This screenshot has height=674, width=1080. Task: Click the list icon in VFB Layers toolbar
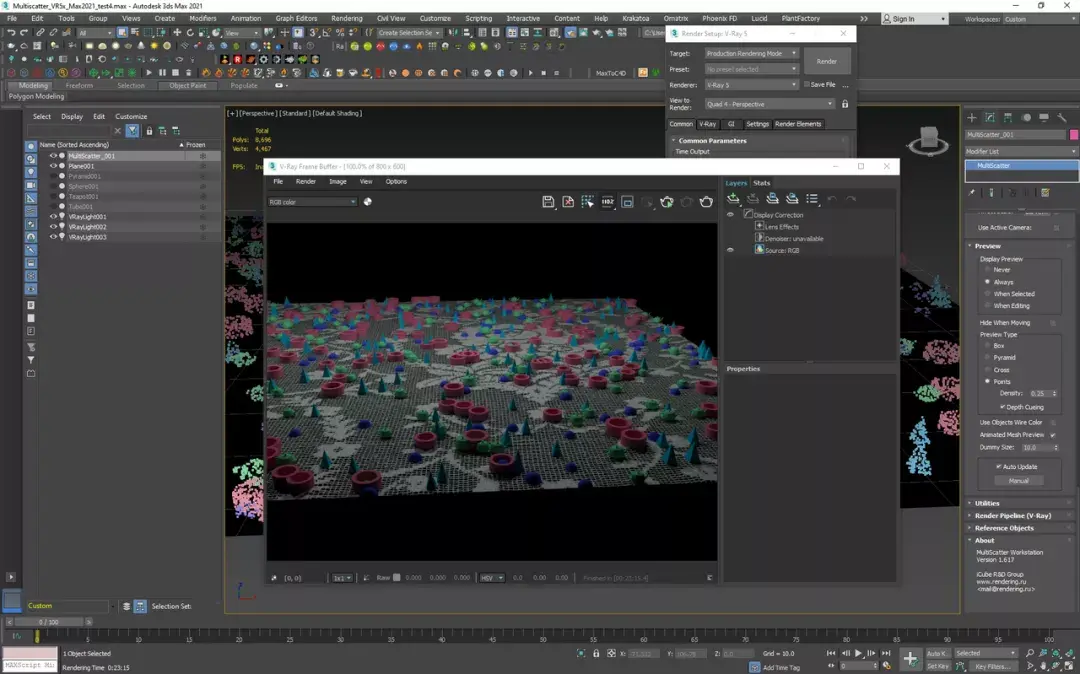812,199
